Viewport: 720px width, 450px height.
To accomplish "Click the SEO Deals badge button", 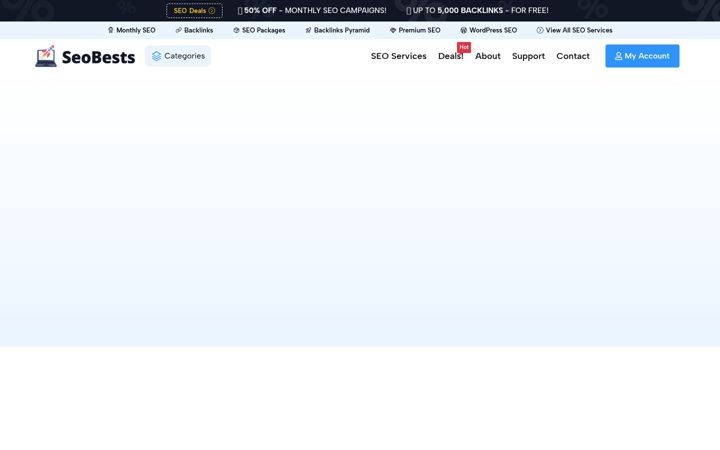I will (194, 11).
